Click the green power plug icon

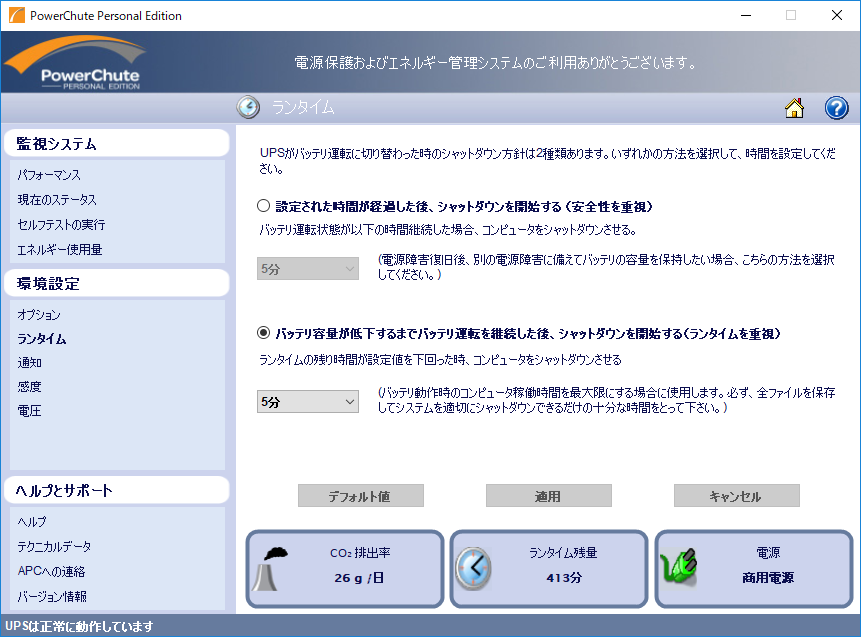point(679,567)
